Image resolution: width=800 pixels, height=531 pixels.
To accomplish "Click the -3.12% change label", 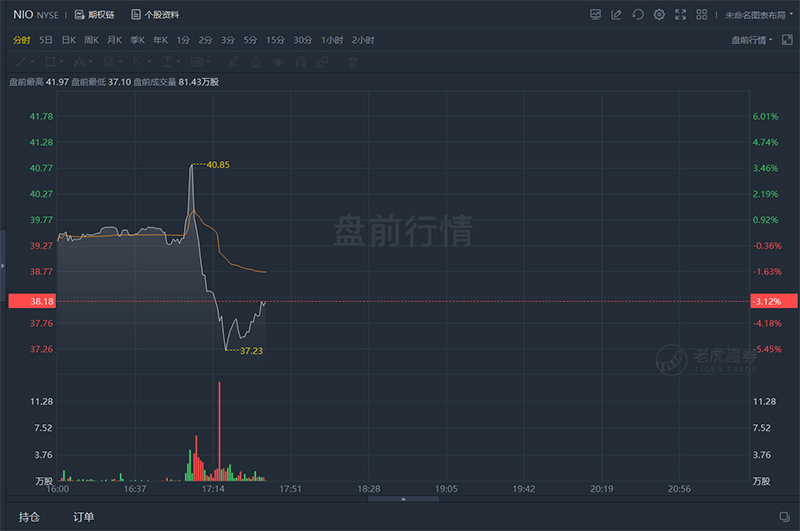I will click(773, 301).
